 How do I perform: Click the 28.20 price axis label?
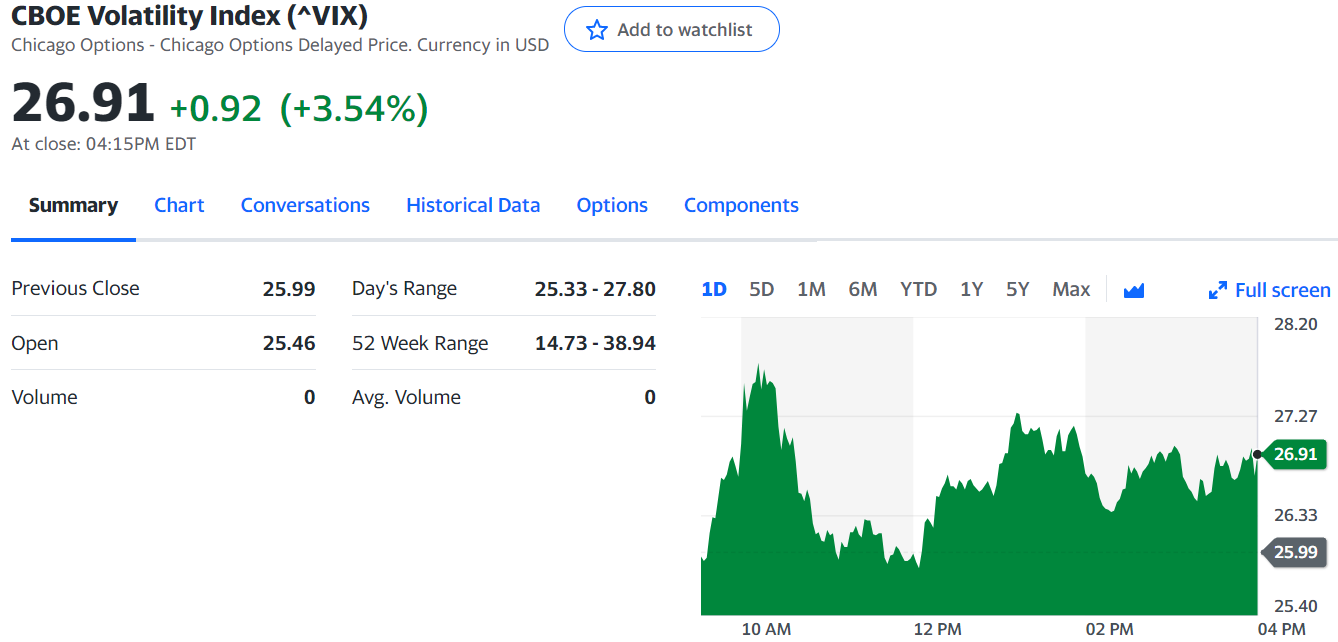pos(1295,324)
